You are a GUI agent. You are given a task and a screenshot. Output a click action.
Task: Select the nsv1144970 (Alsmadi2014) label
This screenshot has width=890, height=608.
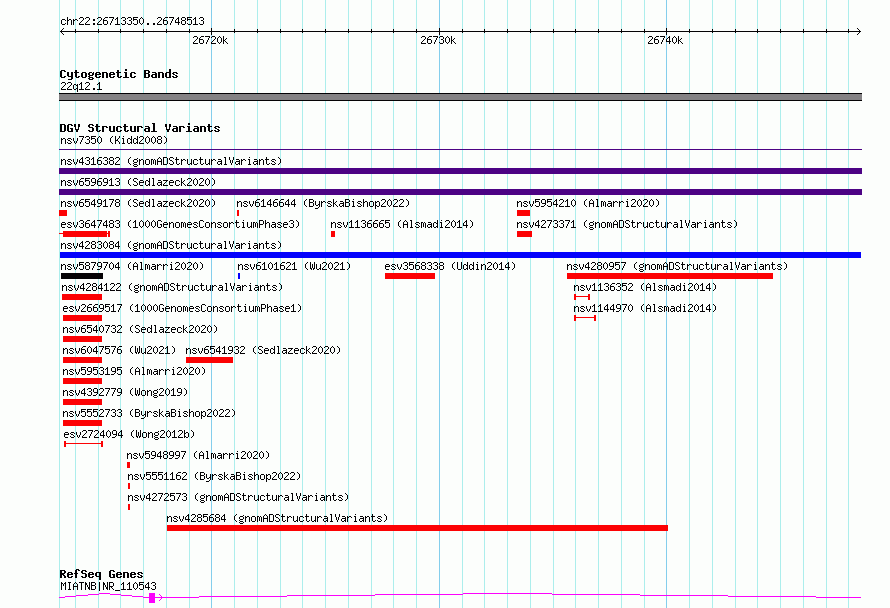645,308
